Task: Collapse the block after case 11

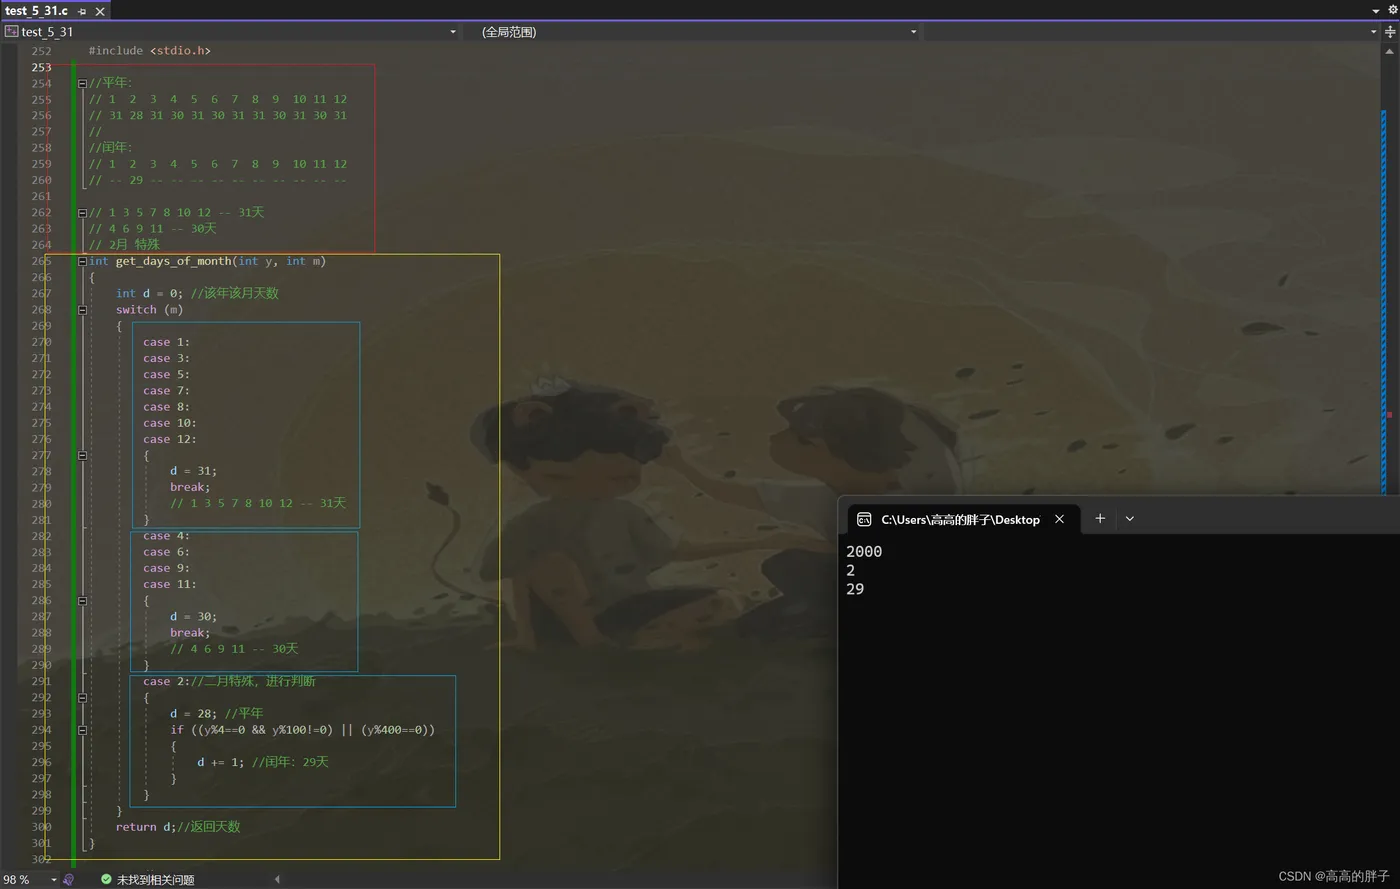Action: (x=82, y=601)
